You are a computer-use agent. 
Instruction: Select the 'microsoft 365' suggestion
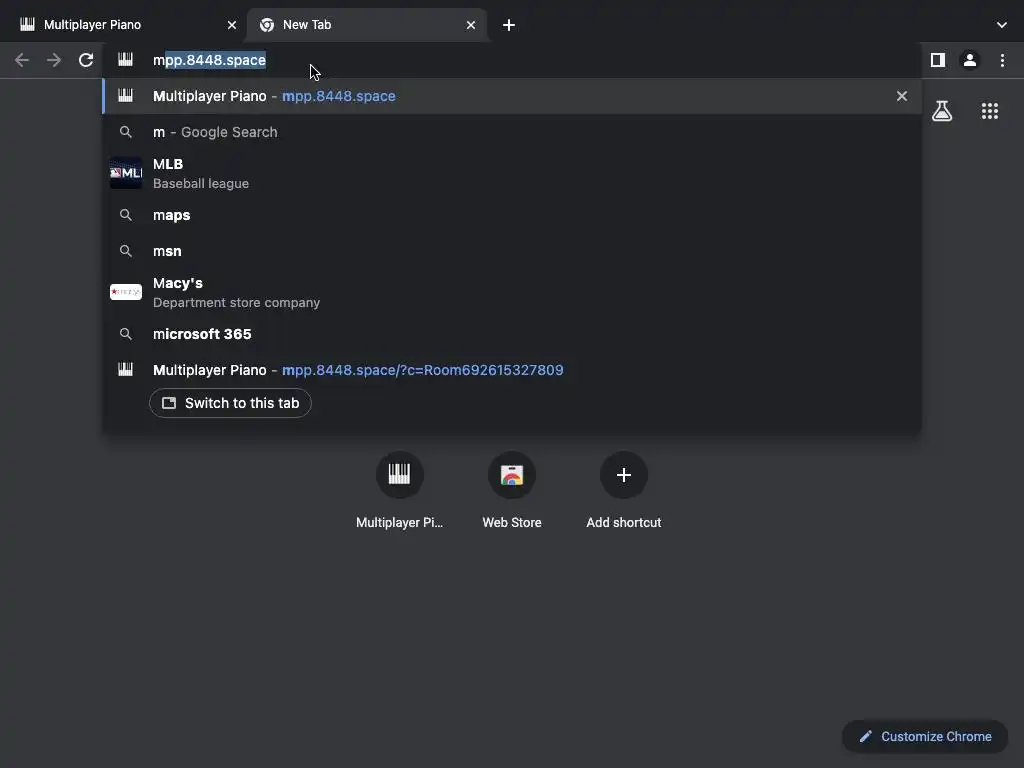(x=512, y=334)
